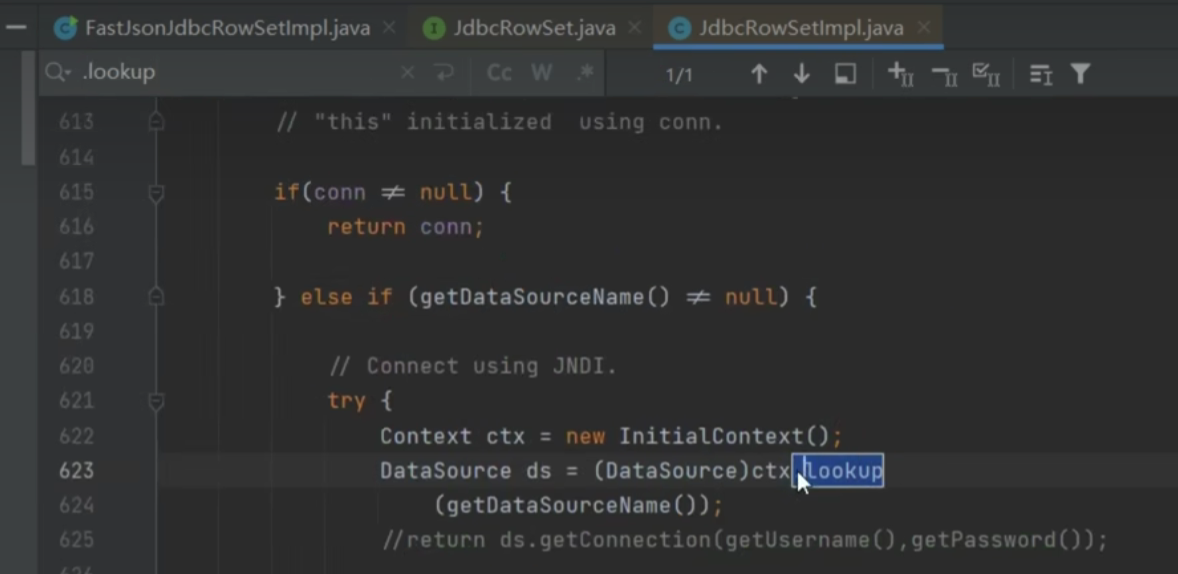Go to previous search occurrence arrow
The width and height of the screenshot is (1178, 574).
tap(758, 74)
